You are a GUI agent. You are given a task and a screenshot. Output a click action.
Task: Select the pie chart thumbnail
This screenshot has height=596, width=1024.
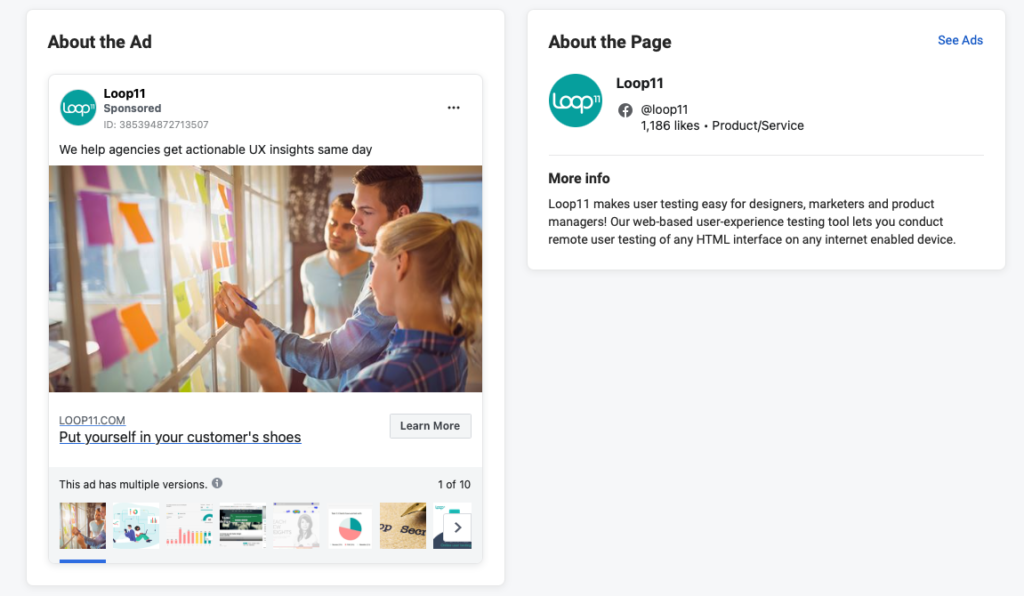pos(350,526)
